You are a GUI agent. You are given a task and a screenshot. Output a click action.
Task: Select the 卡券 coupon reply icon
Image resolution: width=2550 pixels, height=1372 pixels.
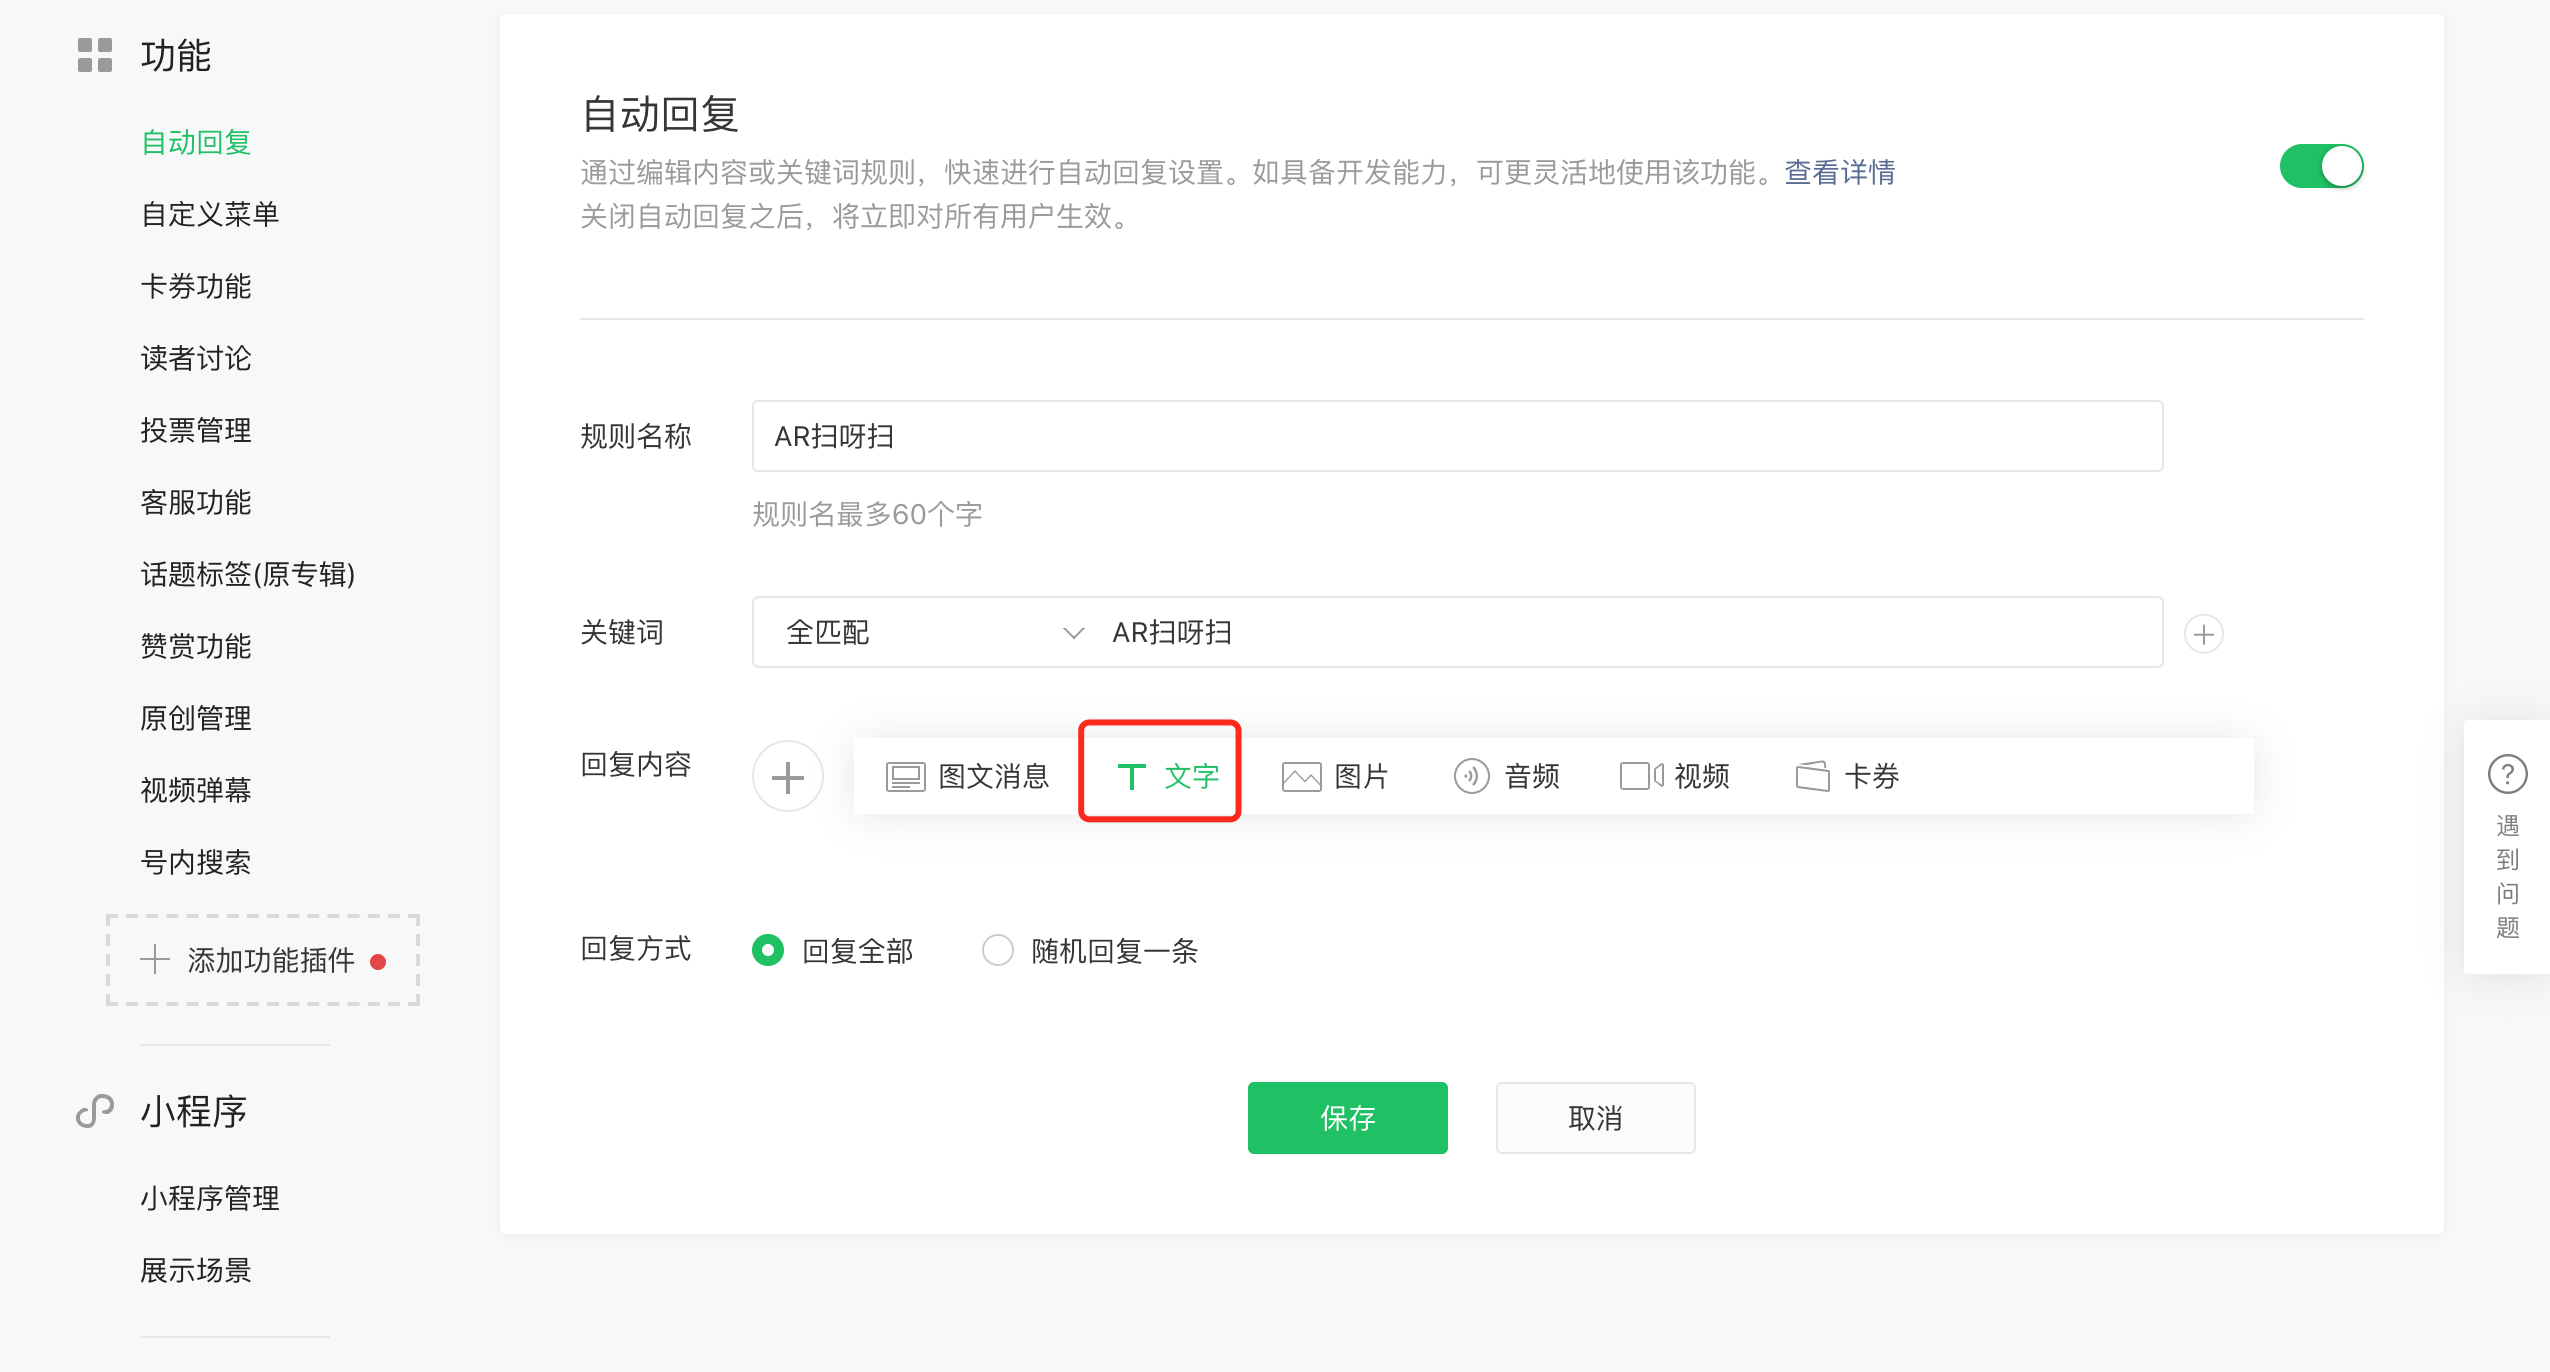coord(1812,777)
